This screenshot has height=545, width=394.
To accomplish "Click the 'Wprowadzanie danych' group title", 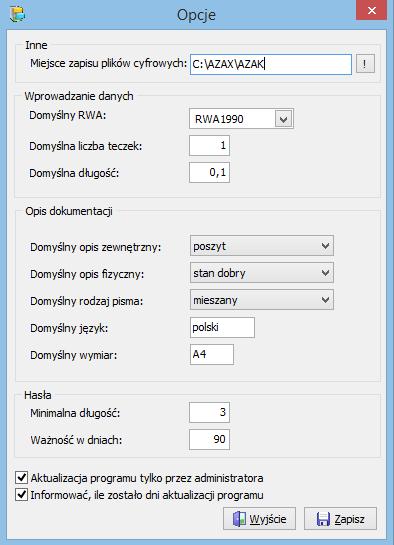I will pyautogui.click(x=79, y=96).
